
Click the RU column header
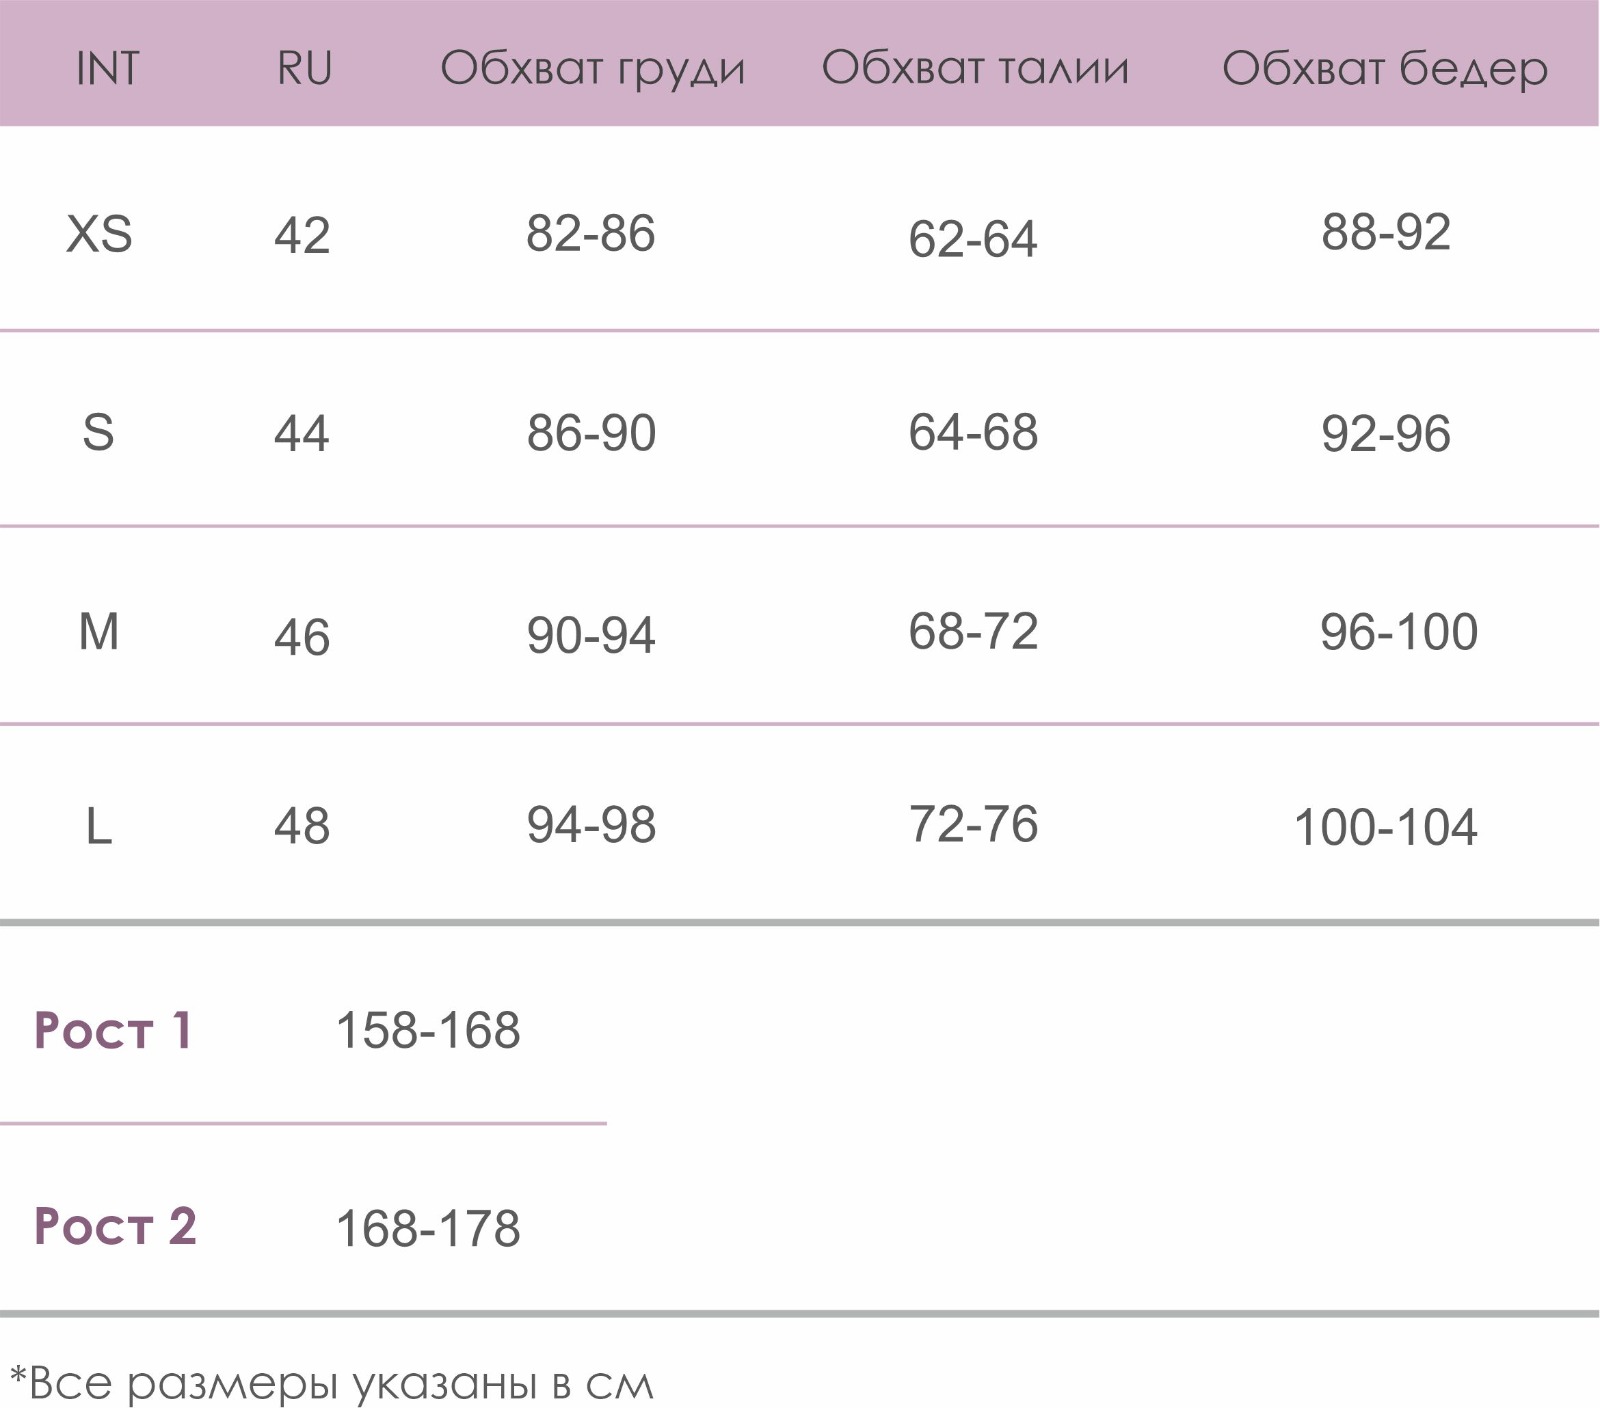click(304, 69)
